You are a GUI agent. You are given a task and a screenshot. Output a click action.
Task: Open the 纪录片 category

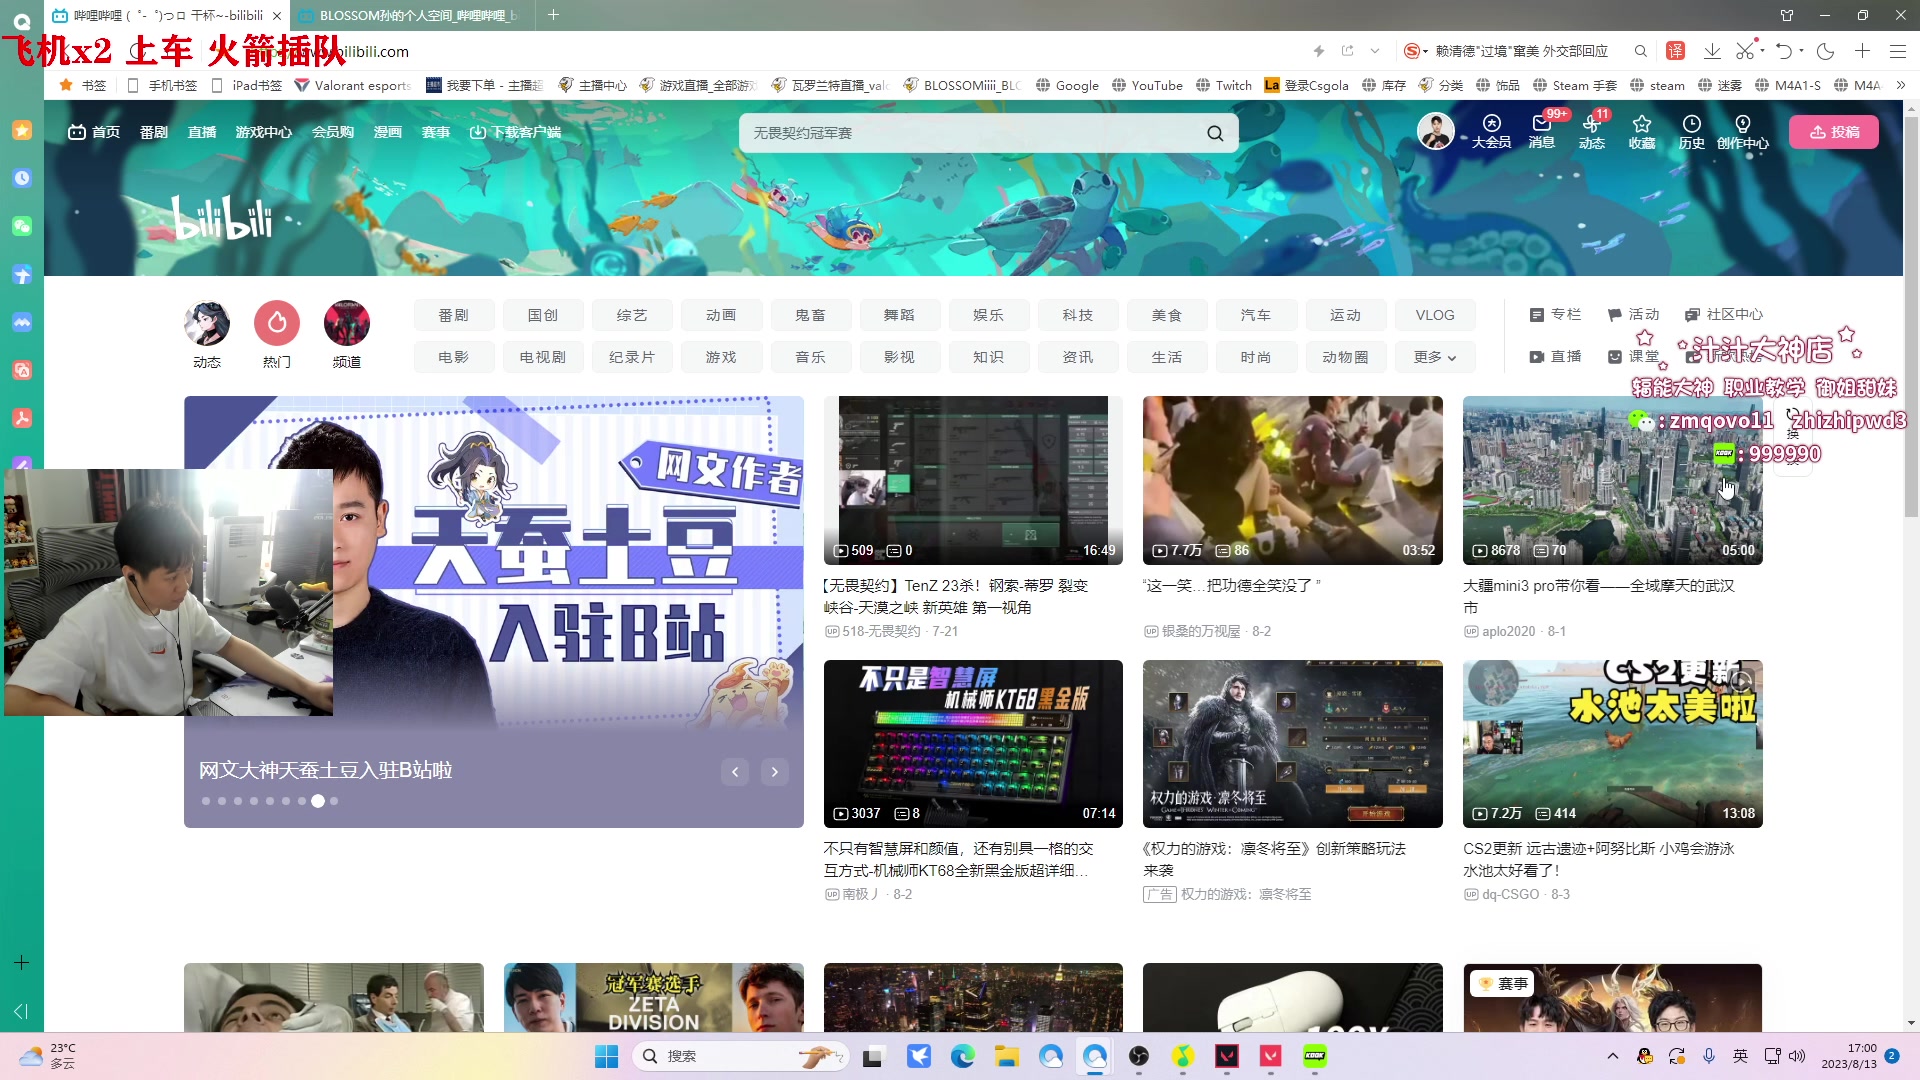(x=632, y=357)
